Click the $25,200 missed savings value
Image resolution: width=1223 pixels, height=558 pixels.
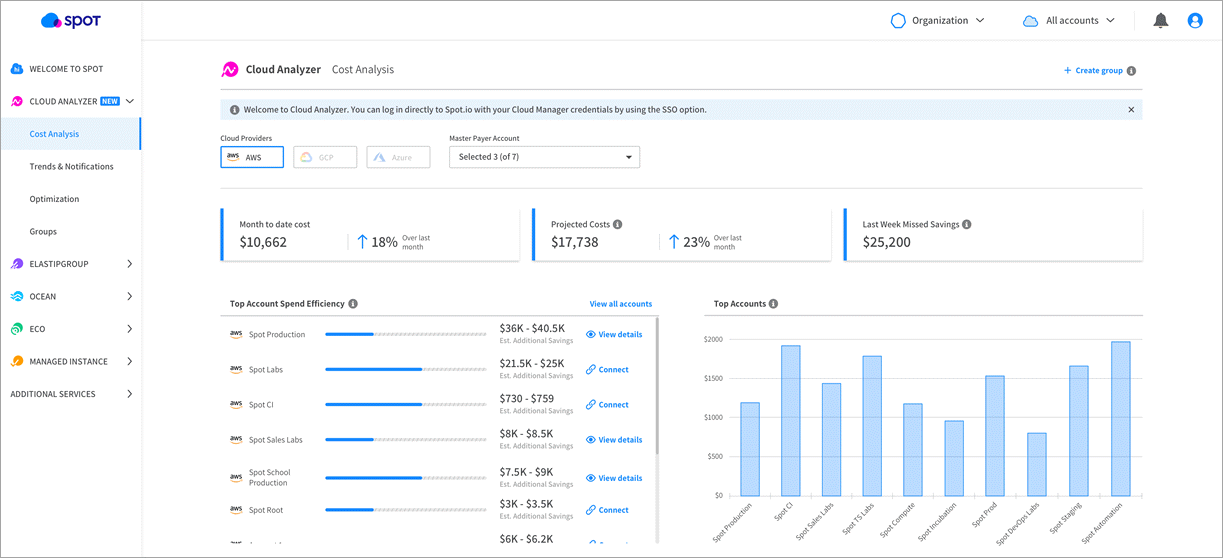pyautogui.click(x=887, y=242)
